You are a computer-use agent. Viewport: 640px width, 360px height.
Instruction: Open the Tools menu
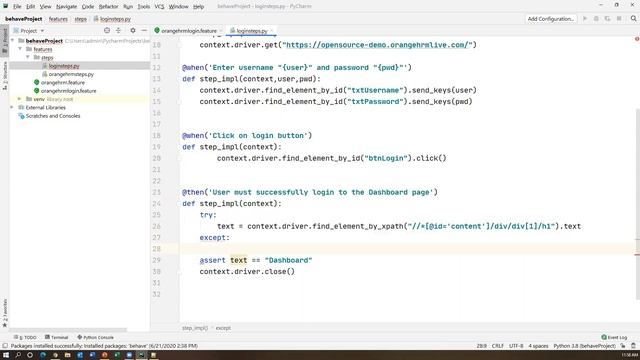143,7
